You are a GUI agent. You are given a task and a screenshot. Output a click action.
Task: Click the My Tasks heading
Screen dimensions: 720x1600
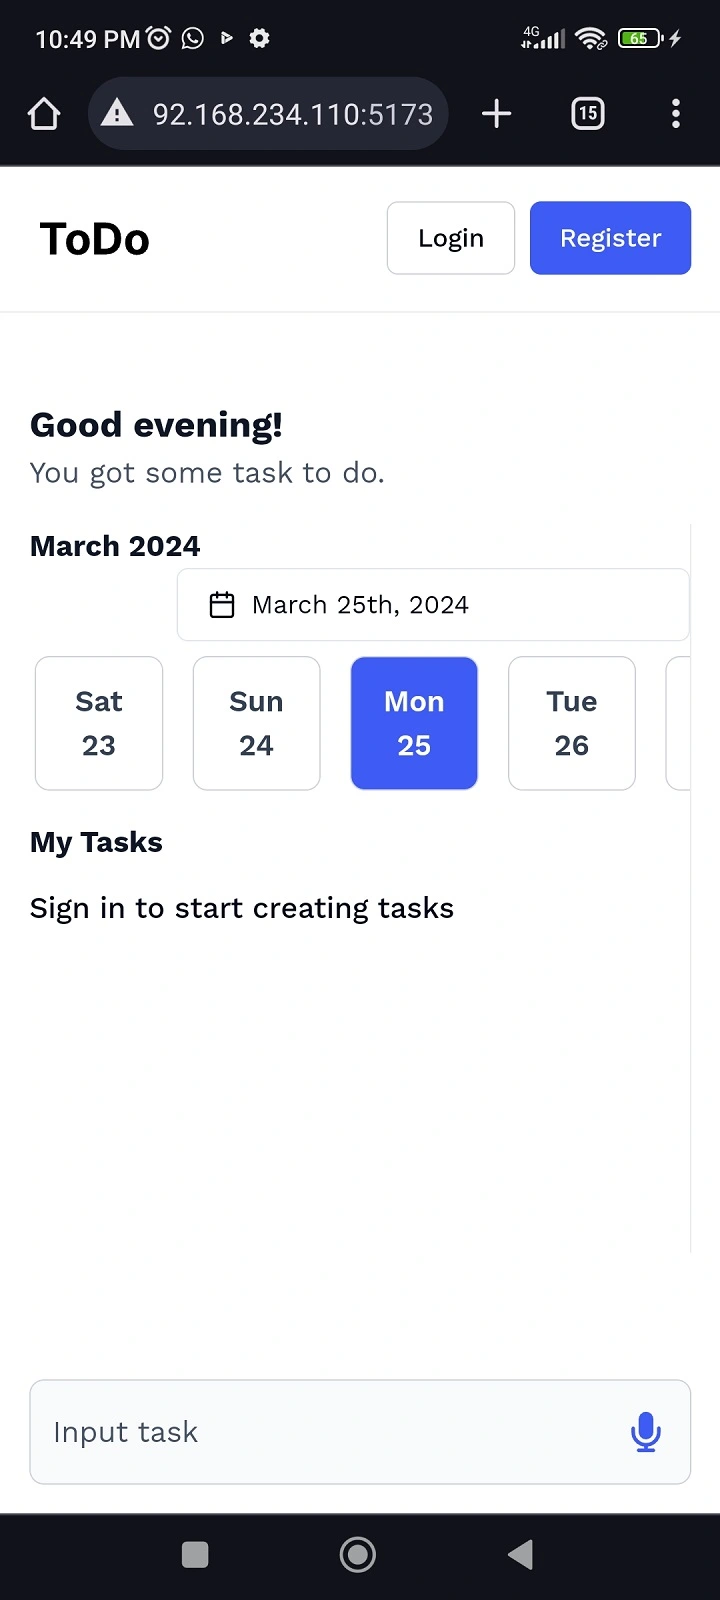click(x=96, y=842)
